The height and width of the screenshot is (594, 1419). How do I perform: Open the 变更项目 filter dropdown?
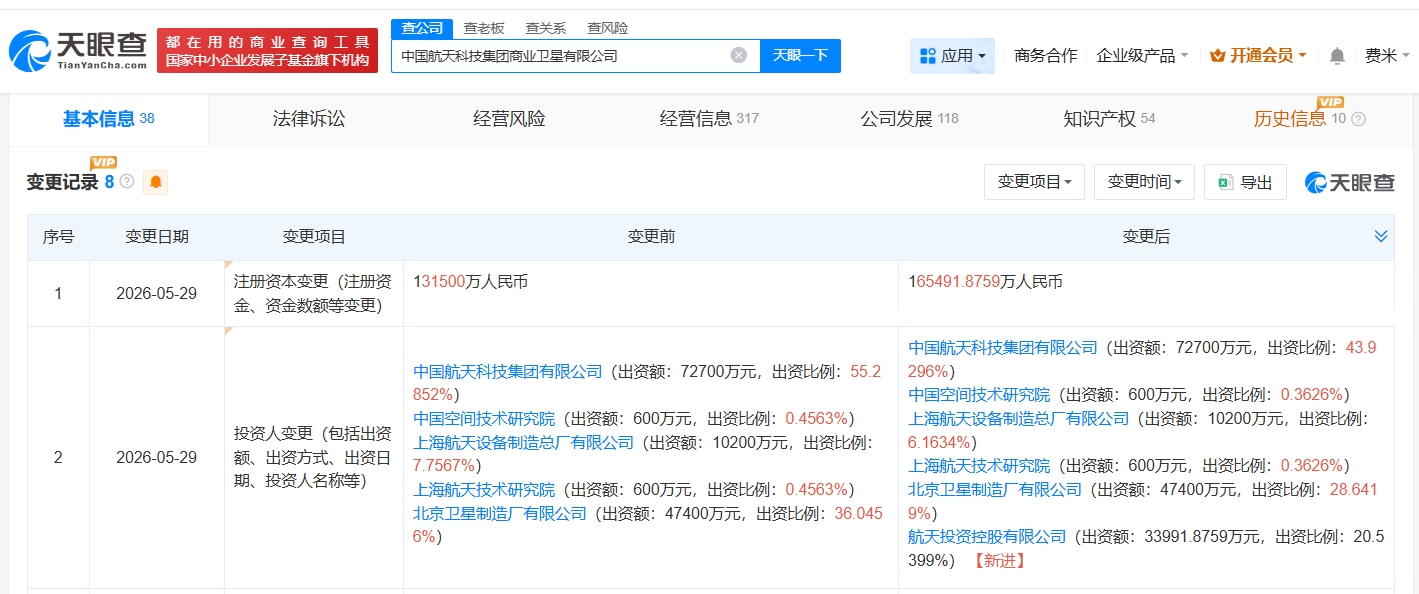(x=1034, y=182)
